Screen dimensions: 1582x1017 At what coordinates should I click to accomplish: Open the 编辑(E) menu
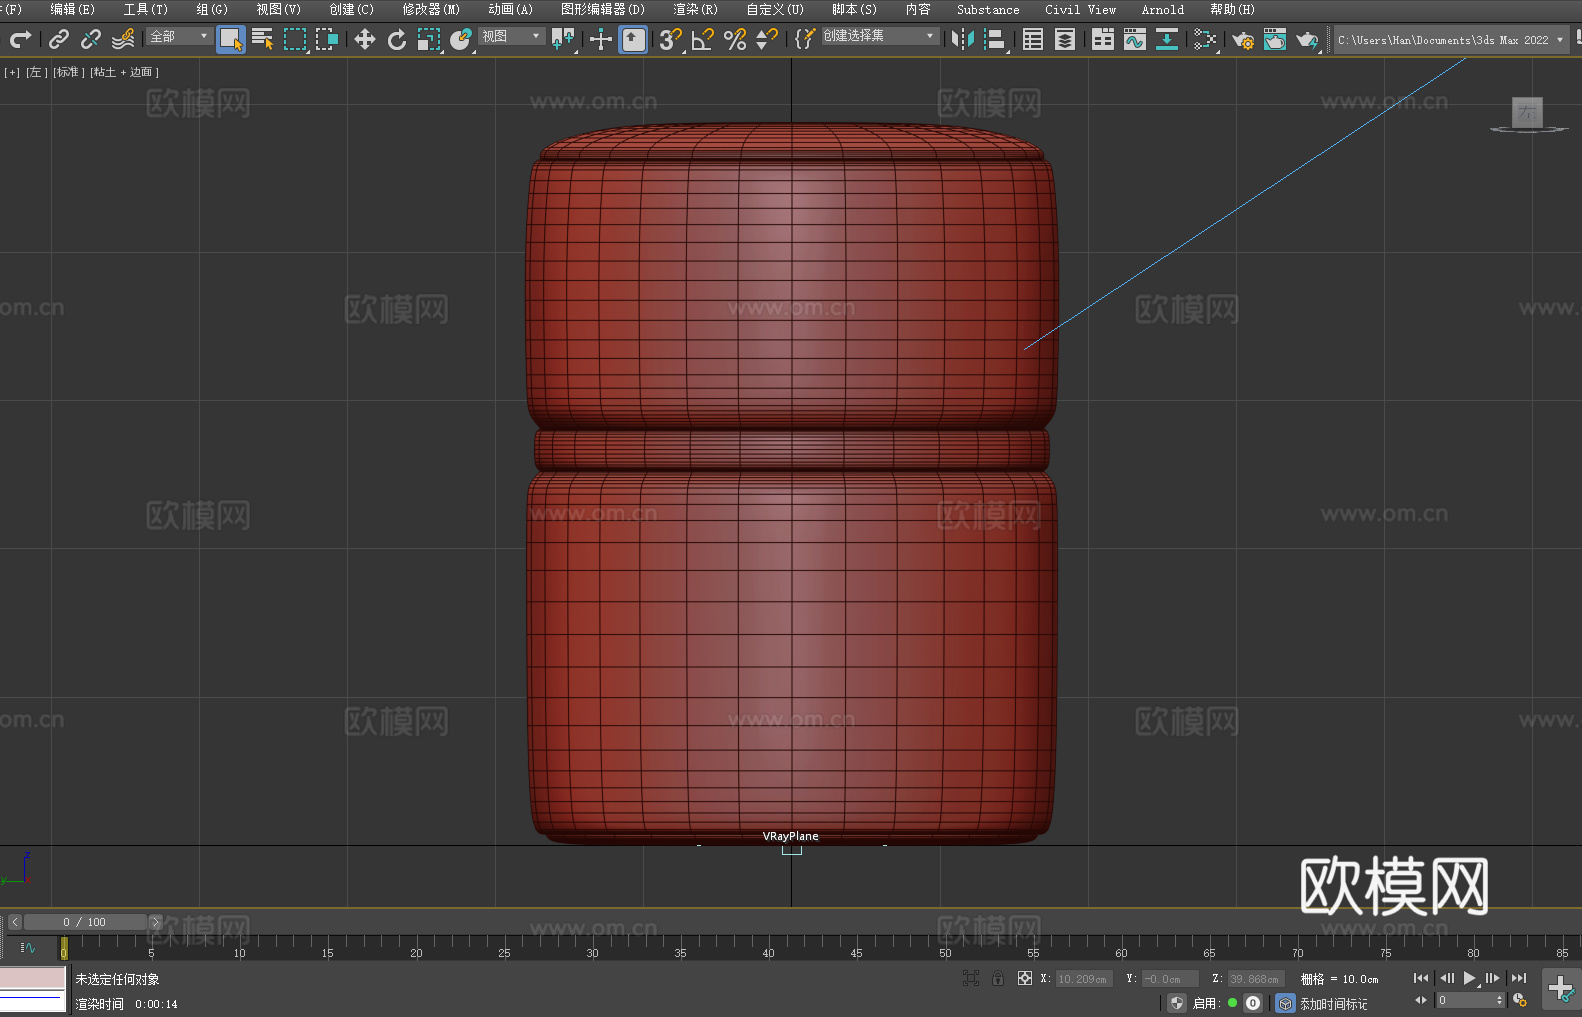click(x=72, y=9)
